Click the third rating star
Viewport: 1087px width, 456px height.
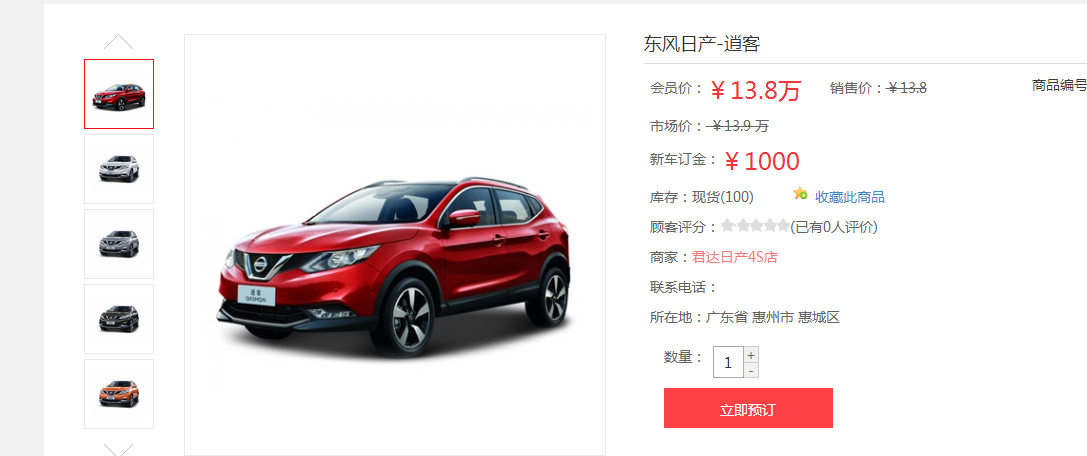(x=755, y=225)
